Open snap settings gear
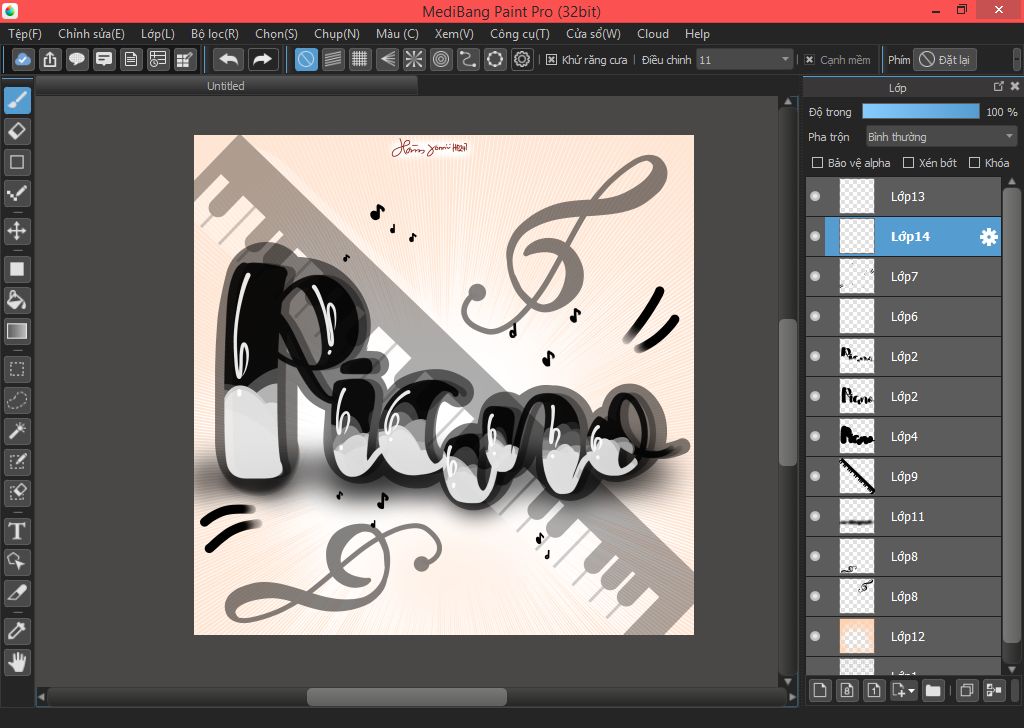This screenshot has width=1024, height=728. pyautogui.click(x=522, y=59)
